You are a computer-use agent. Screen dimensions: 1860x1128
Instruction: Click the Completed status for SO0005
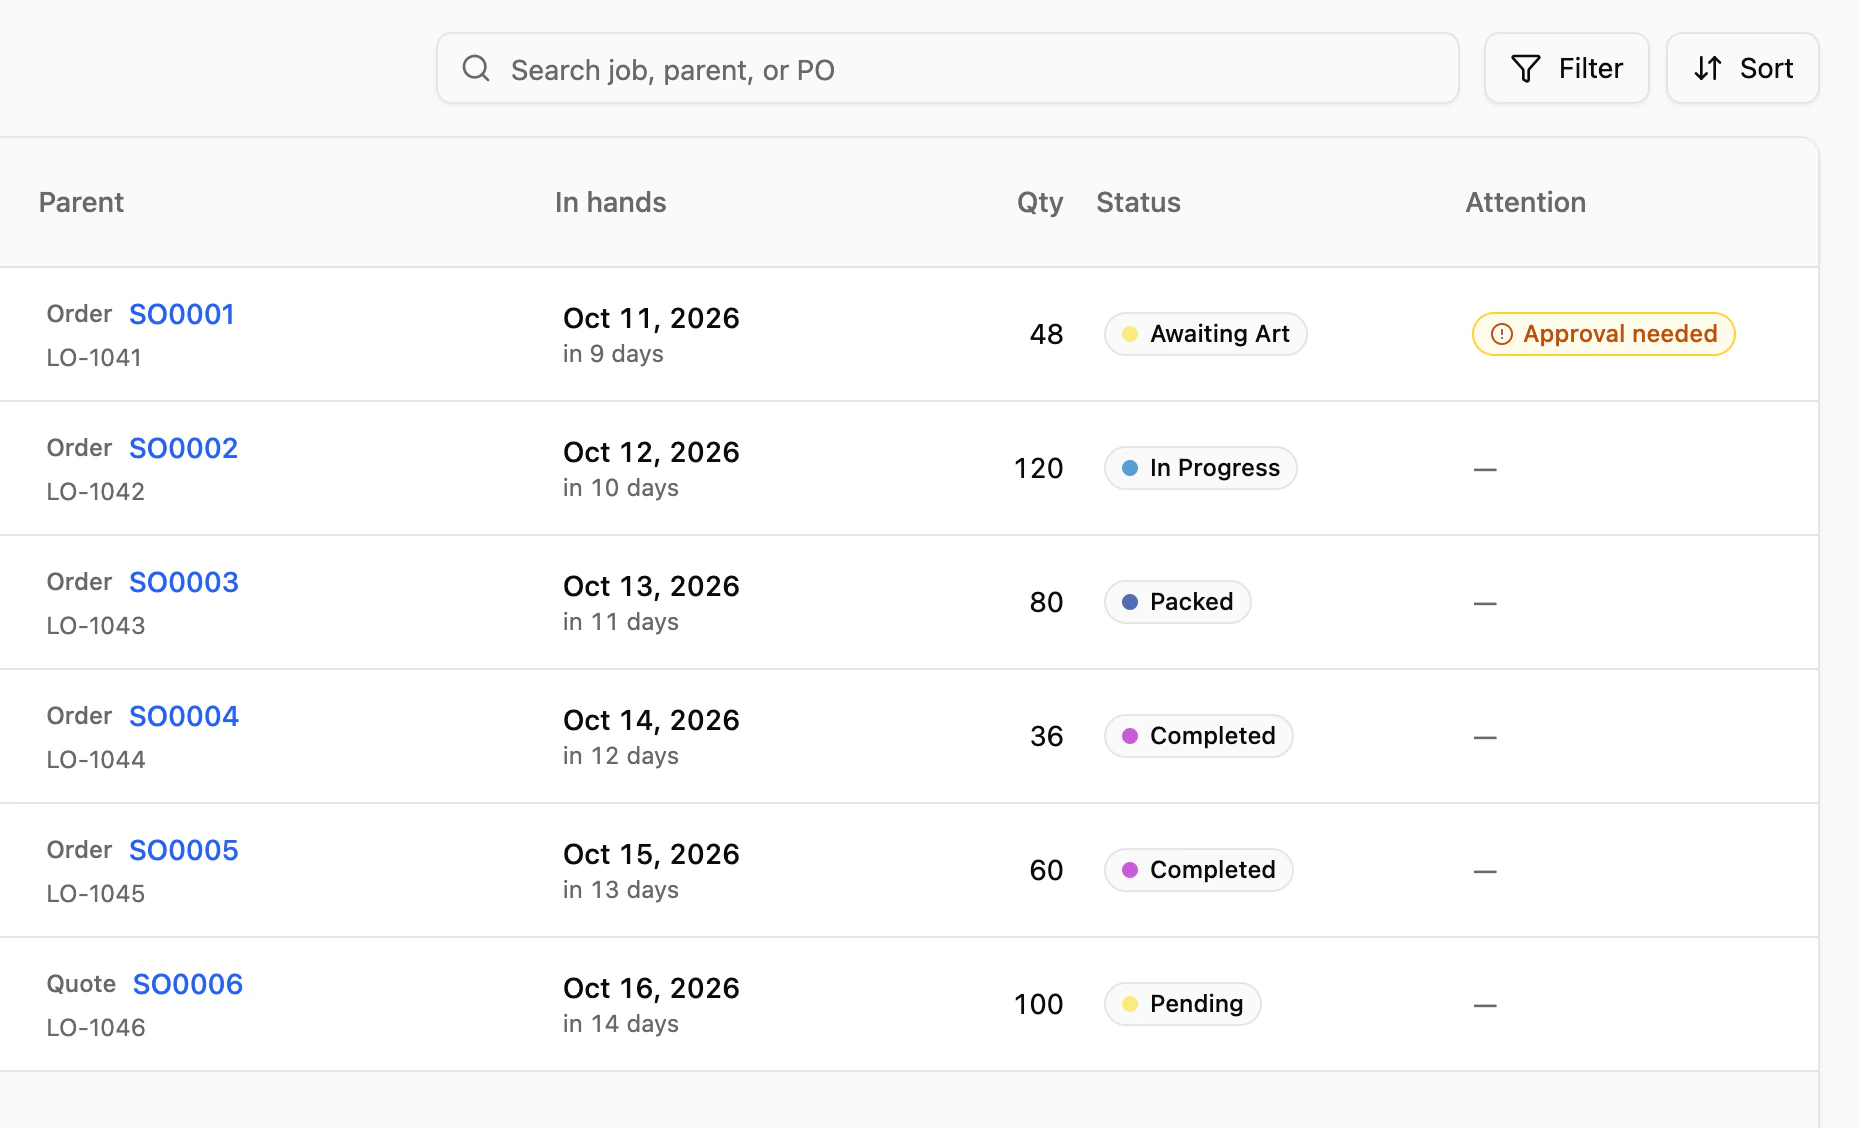(x=1198, y=870)
